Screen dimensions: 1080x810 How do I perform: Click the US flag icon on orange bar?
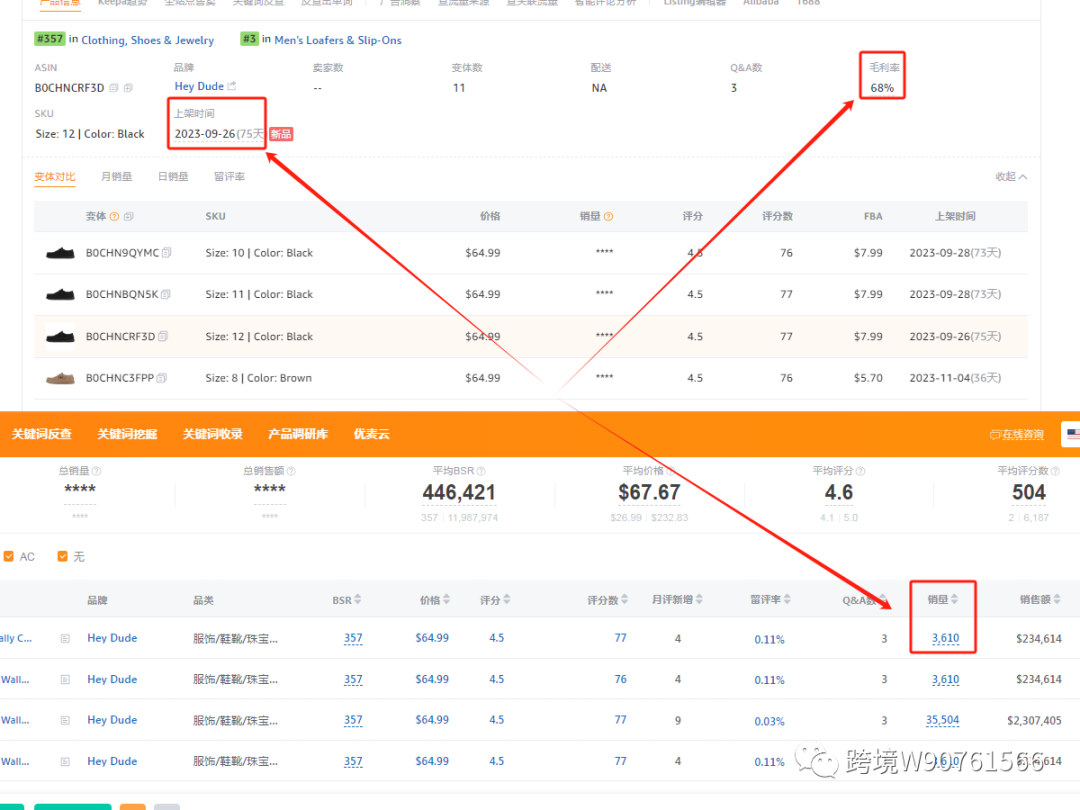(x=1073, y=434)
